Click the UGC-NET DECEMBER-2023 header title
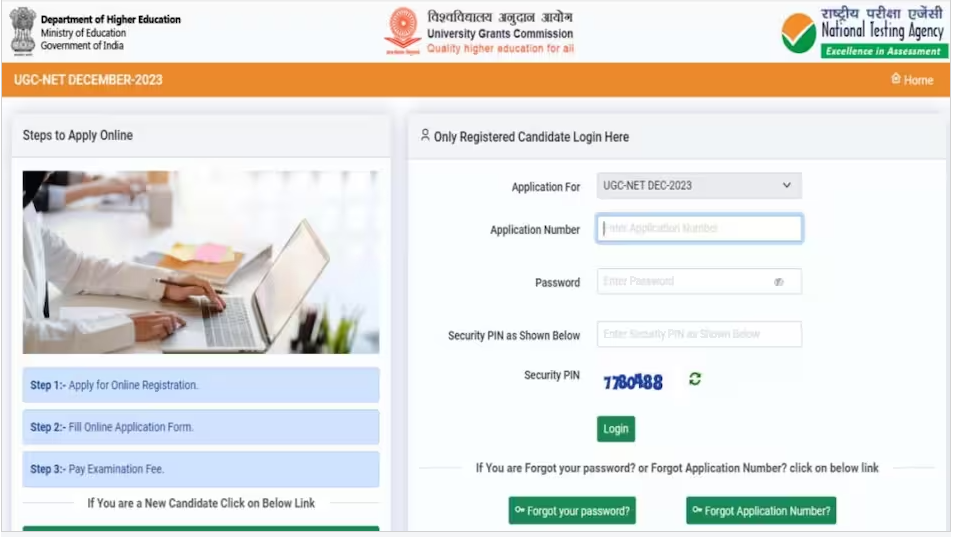Viewport: 956px width, 537px height. [88, 80]
